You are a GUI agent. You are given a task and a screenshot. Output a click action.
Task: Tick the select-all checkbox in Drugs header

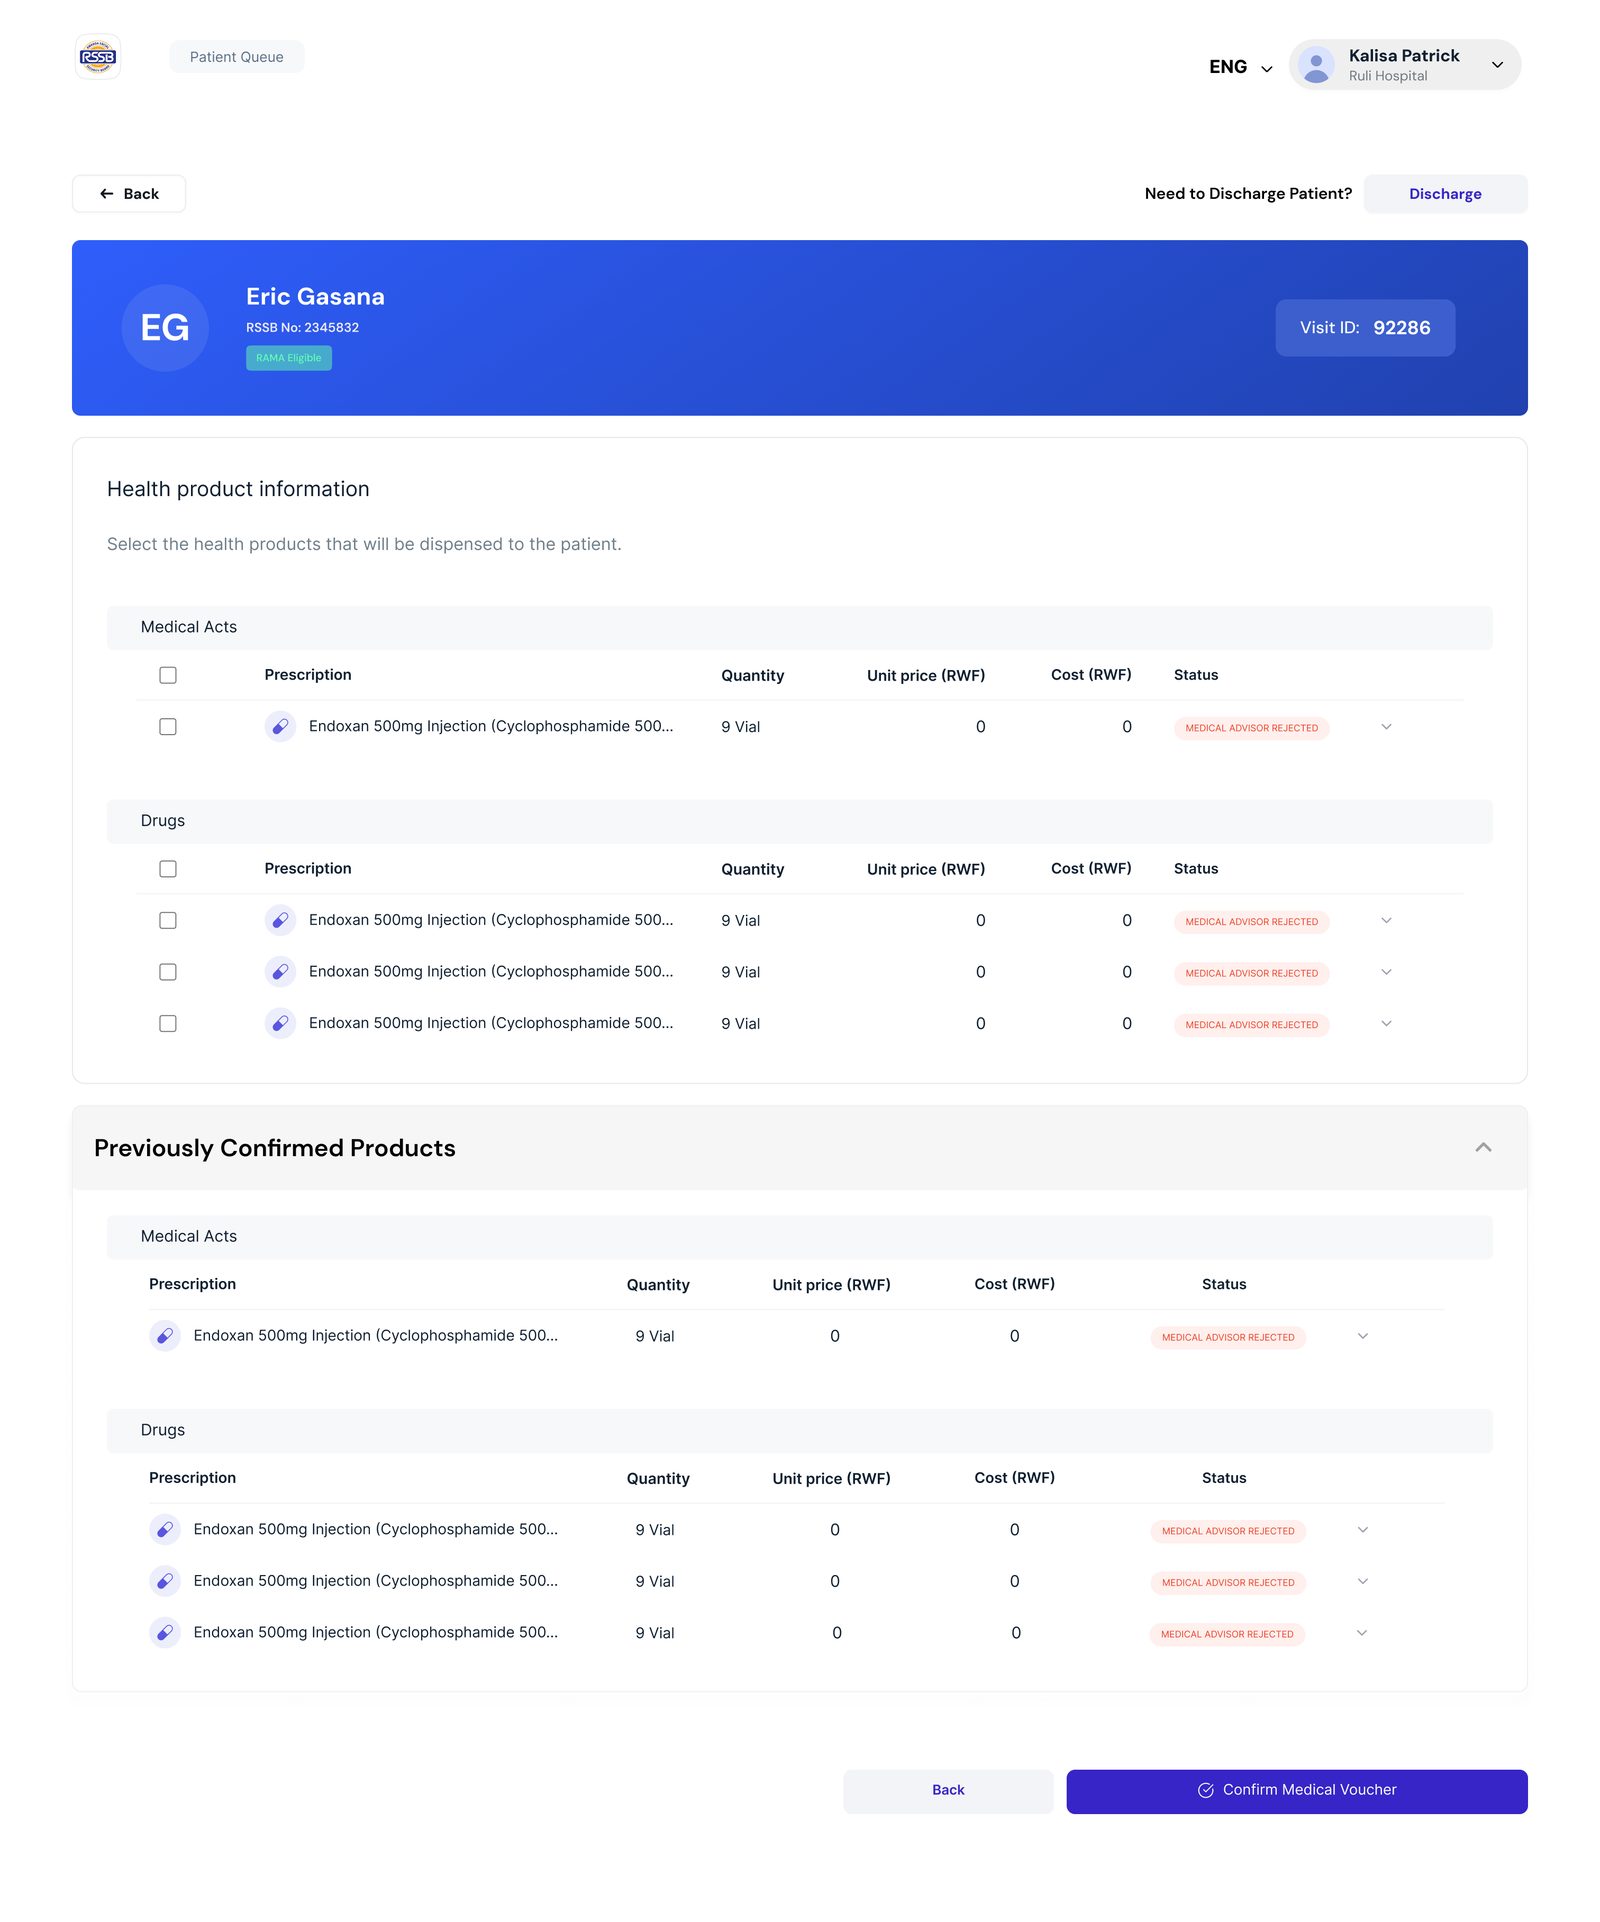[x=168, y=869]
